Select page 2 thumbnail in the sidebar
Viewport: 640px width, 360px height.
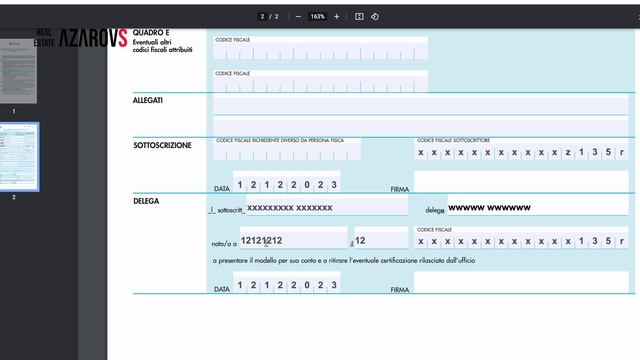pyautogui.click(x=19, y=157)
